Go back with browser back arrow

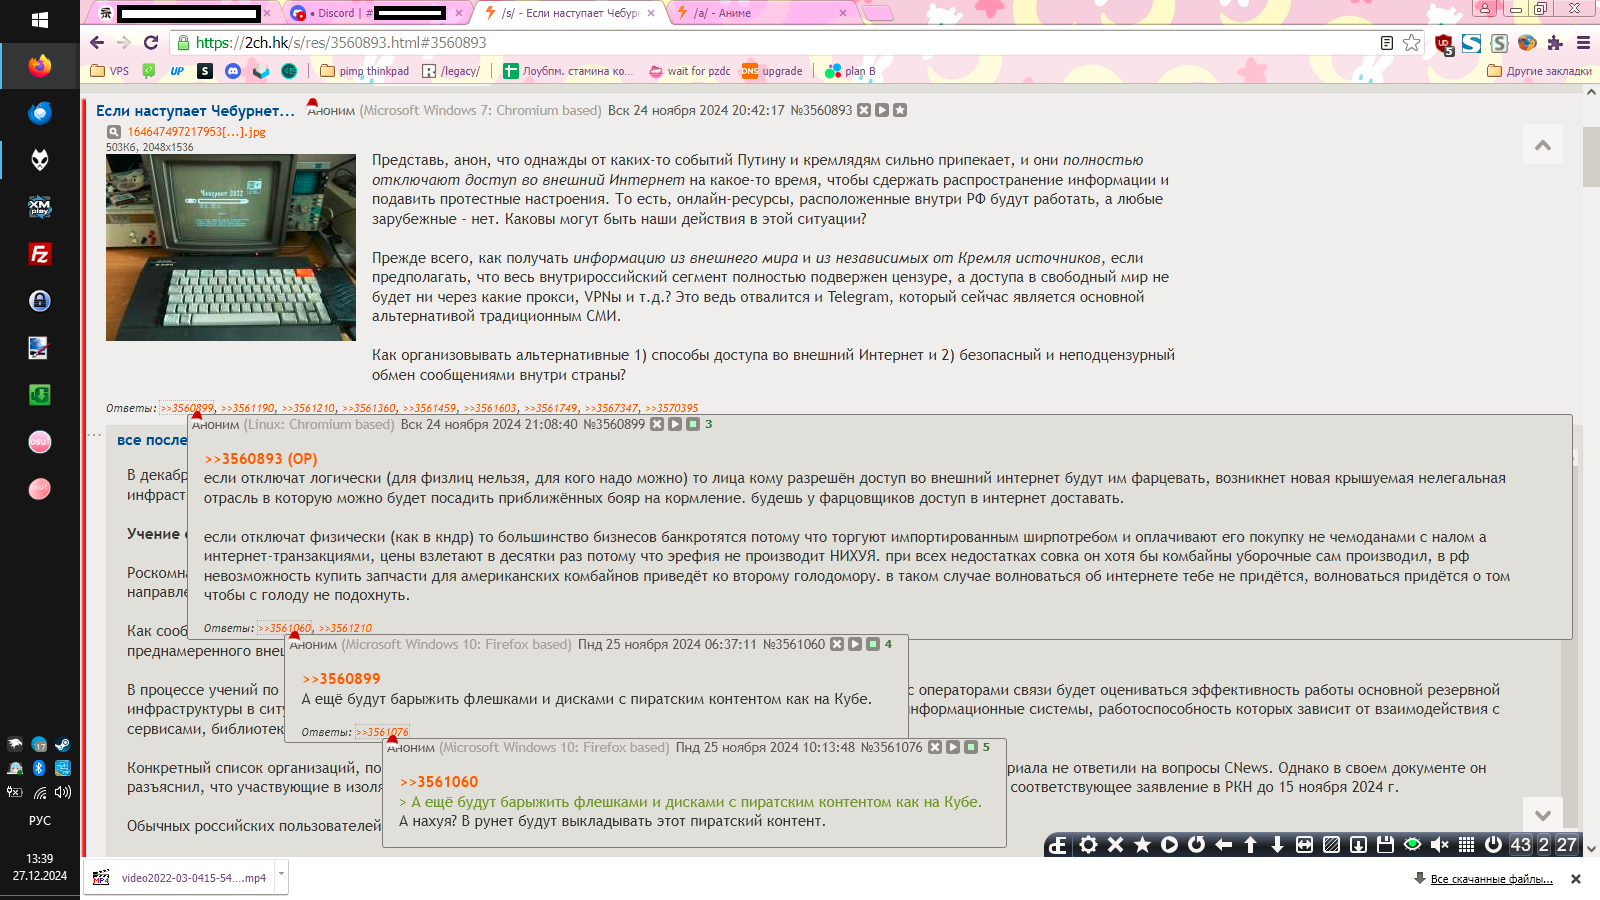pos(97,42)
